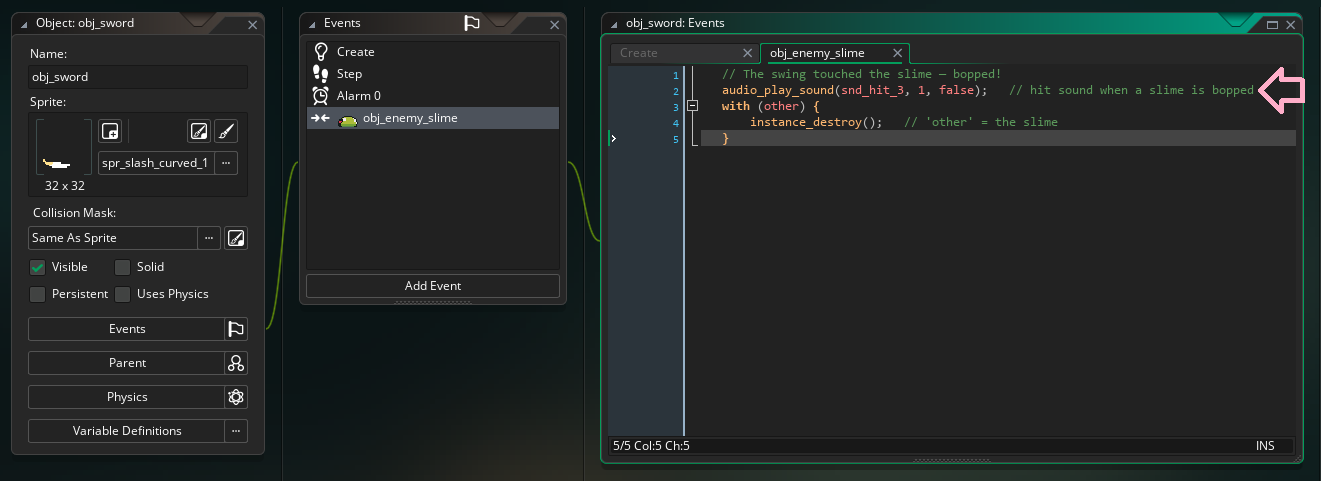
Task: Collapse the obj_sword: Events code window triangle
Action: pyautogui.click(x=615, y=23)
